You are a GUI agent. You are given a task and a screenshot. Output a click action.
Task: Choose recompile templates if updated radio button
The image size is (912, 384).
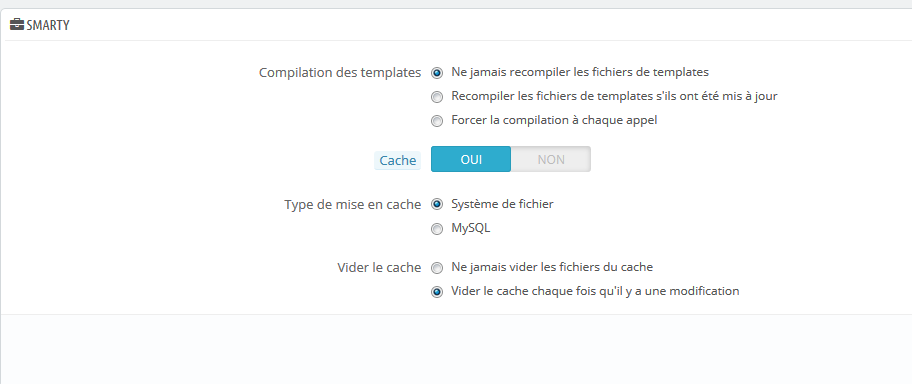[436, 97]
